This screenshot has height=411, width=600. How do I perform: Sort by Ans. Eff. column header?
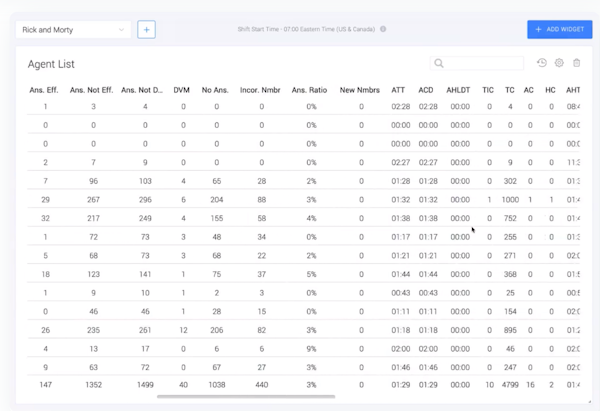[45, 90]
